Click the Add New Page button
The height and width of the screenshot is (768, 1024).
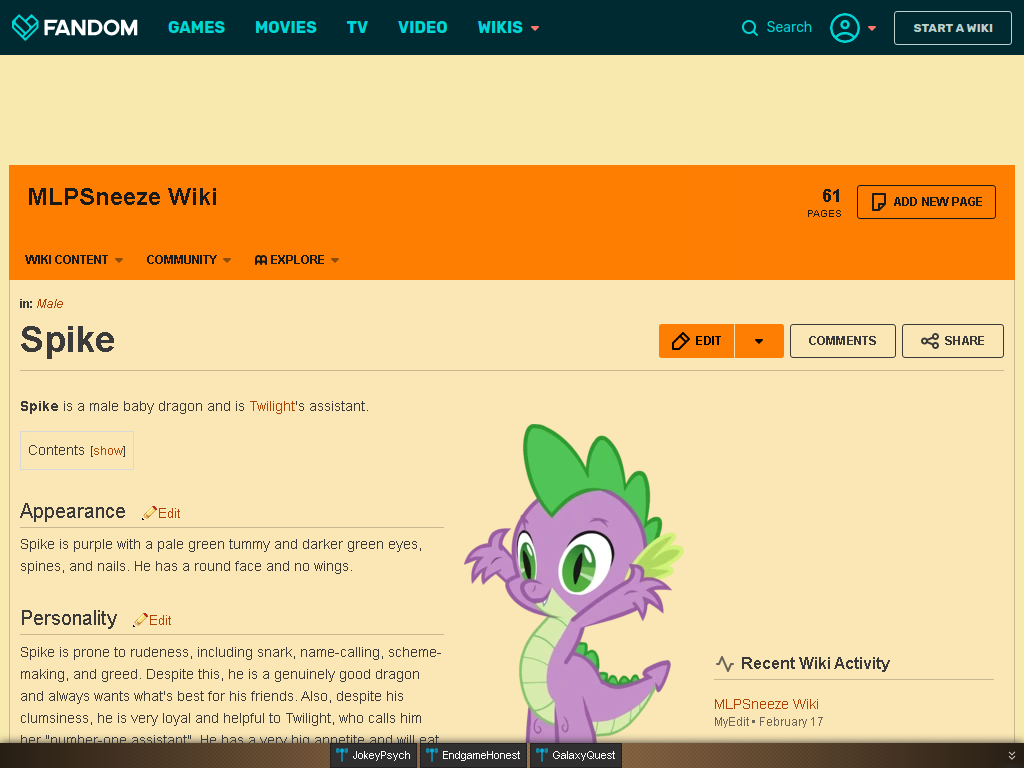tap(926, 202)
